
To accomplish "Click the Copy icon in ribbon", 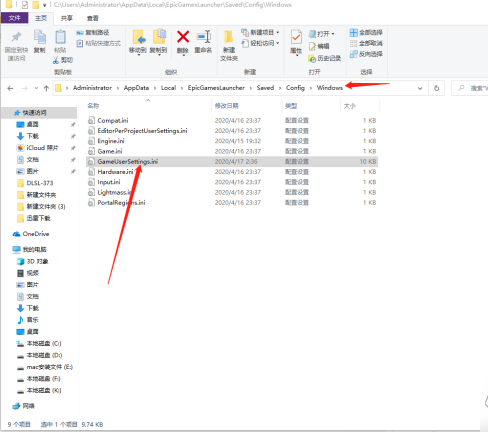I will click(40, 37).
